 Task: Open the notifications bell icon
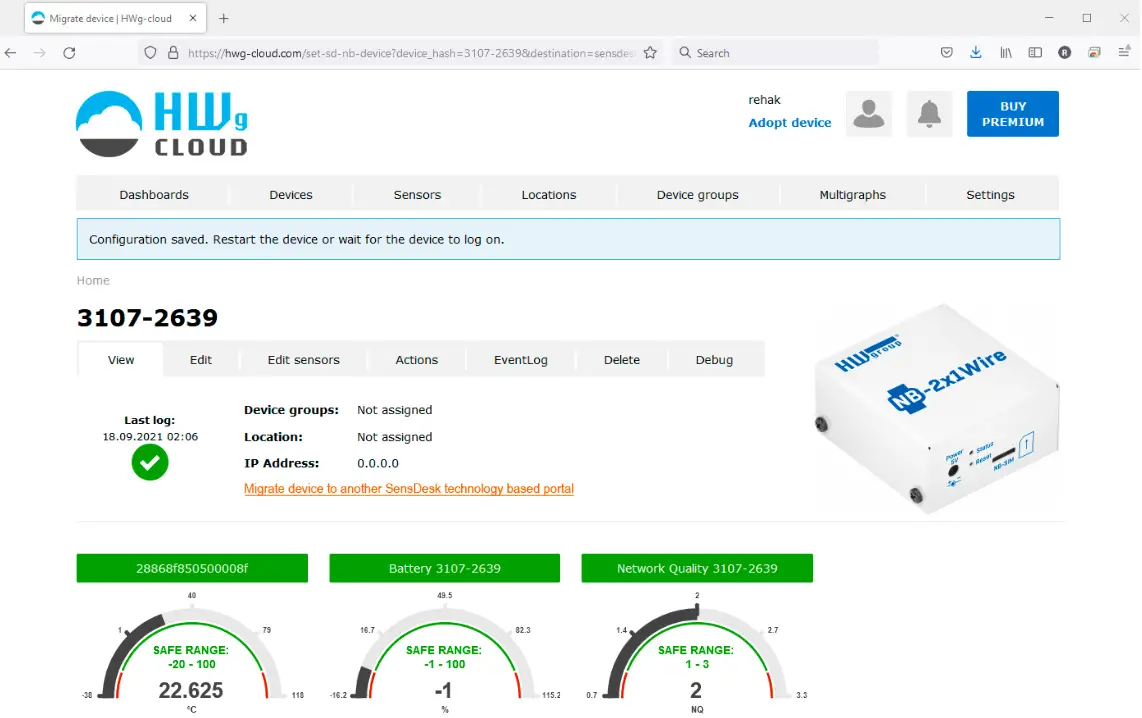[x=929, y=114]
